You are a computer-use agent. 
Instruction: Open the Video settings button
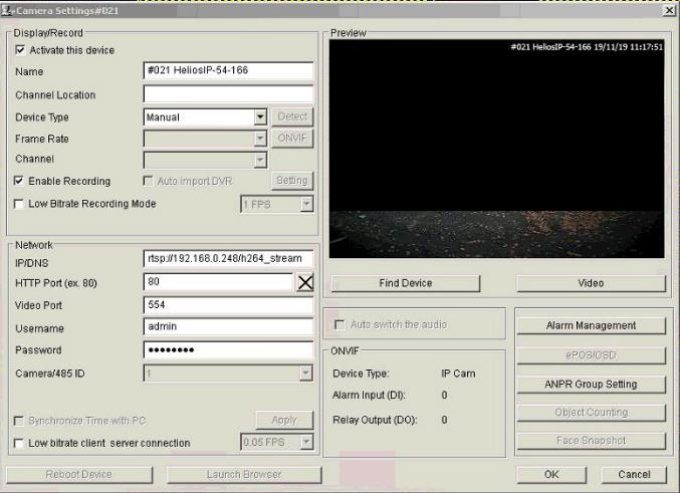click(x=591, y=283)
